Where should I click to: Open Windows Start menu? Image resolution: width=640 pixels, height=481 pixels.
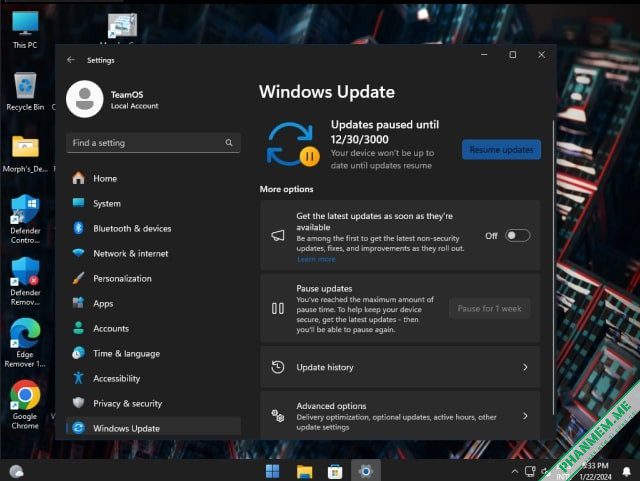tap(273, 472)
